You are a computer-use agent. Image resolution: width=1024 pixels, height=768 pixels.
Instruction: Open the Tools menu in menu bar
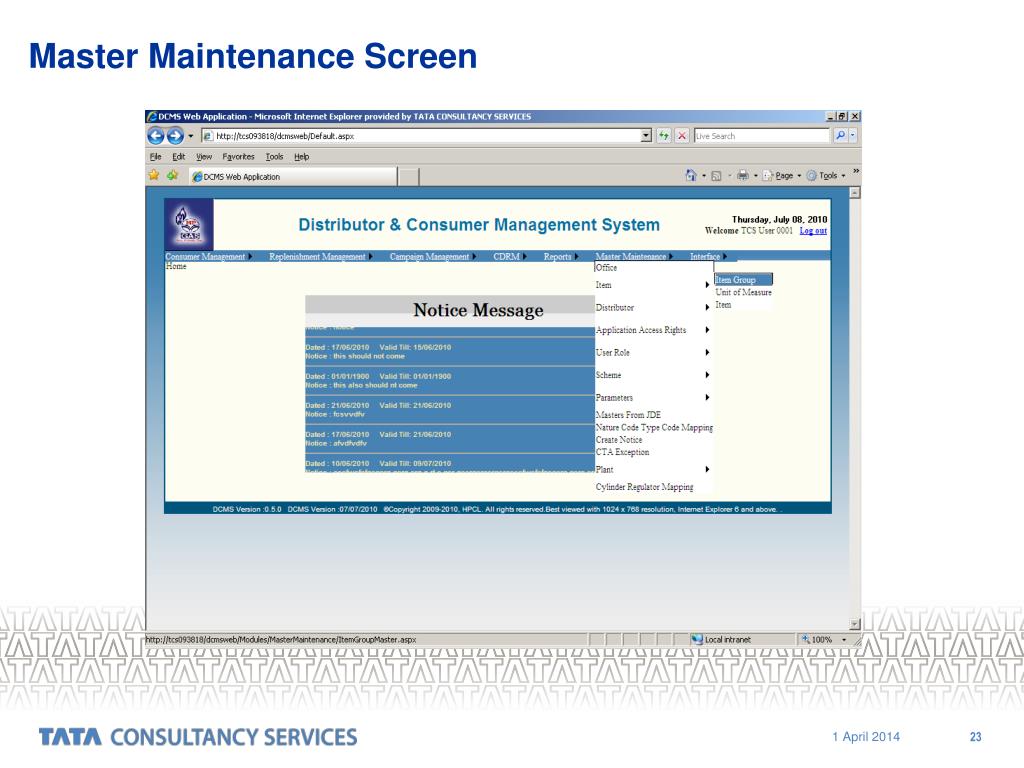click(x=274, y=157)
